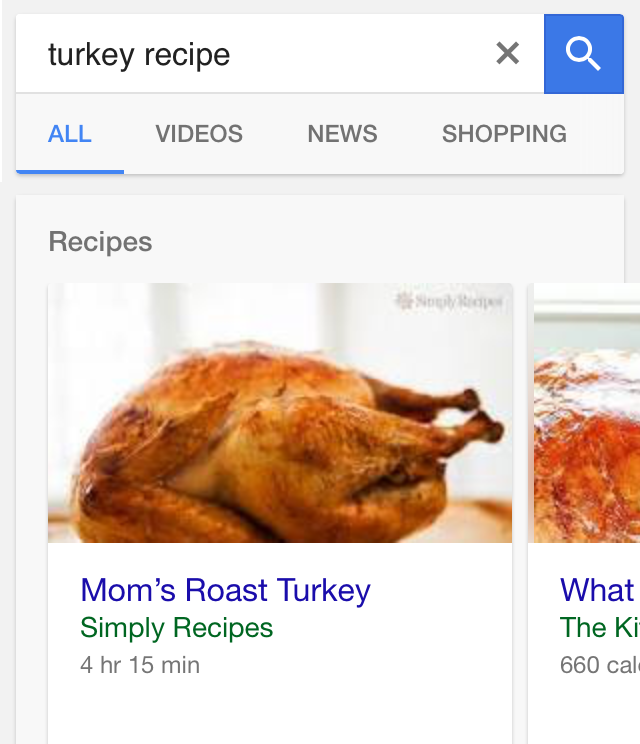Open the partially visible "What" recipe title
This screenshot has width=640, height=744.
click(597, 591)
